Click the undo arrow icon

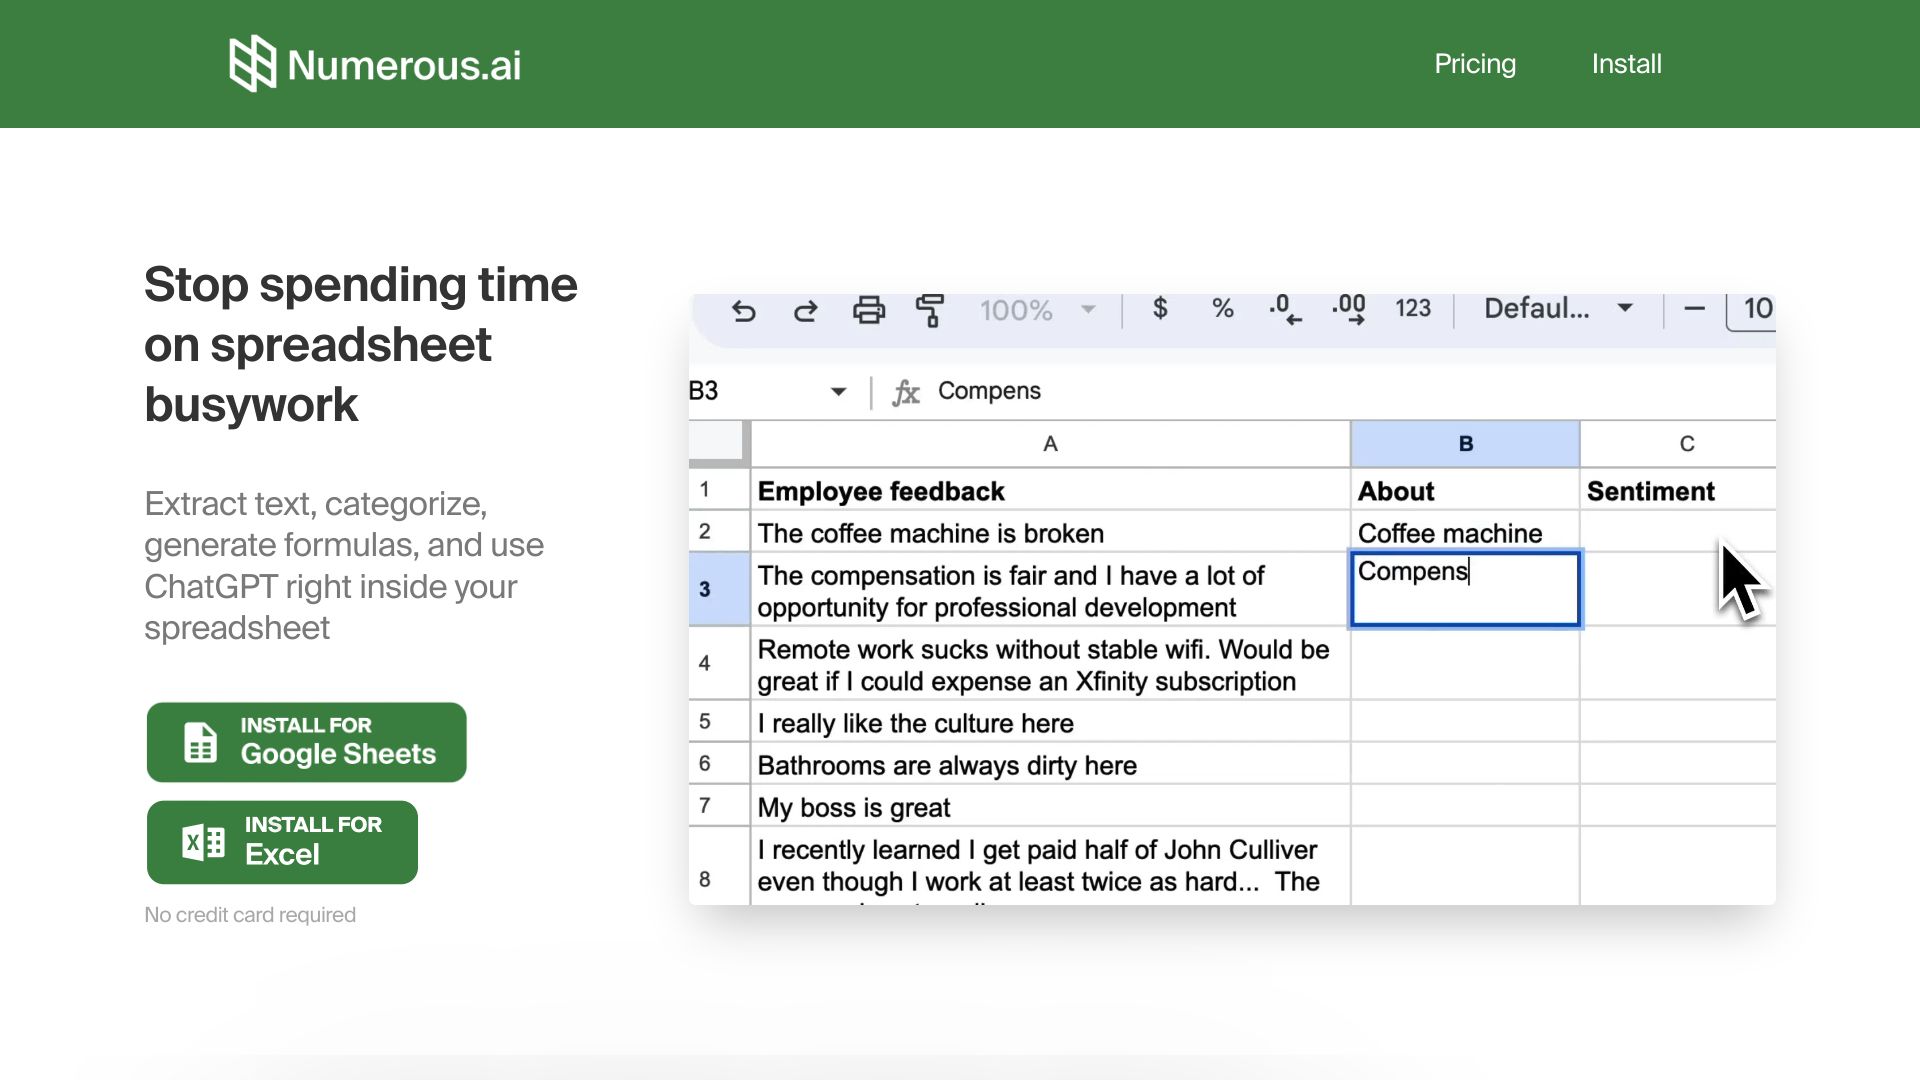(743, 311)
